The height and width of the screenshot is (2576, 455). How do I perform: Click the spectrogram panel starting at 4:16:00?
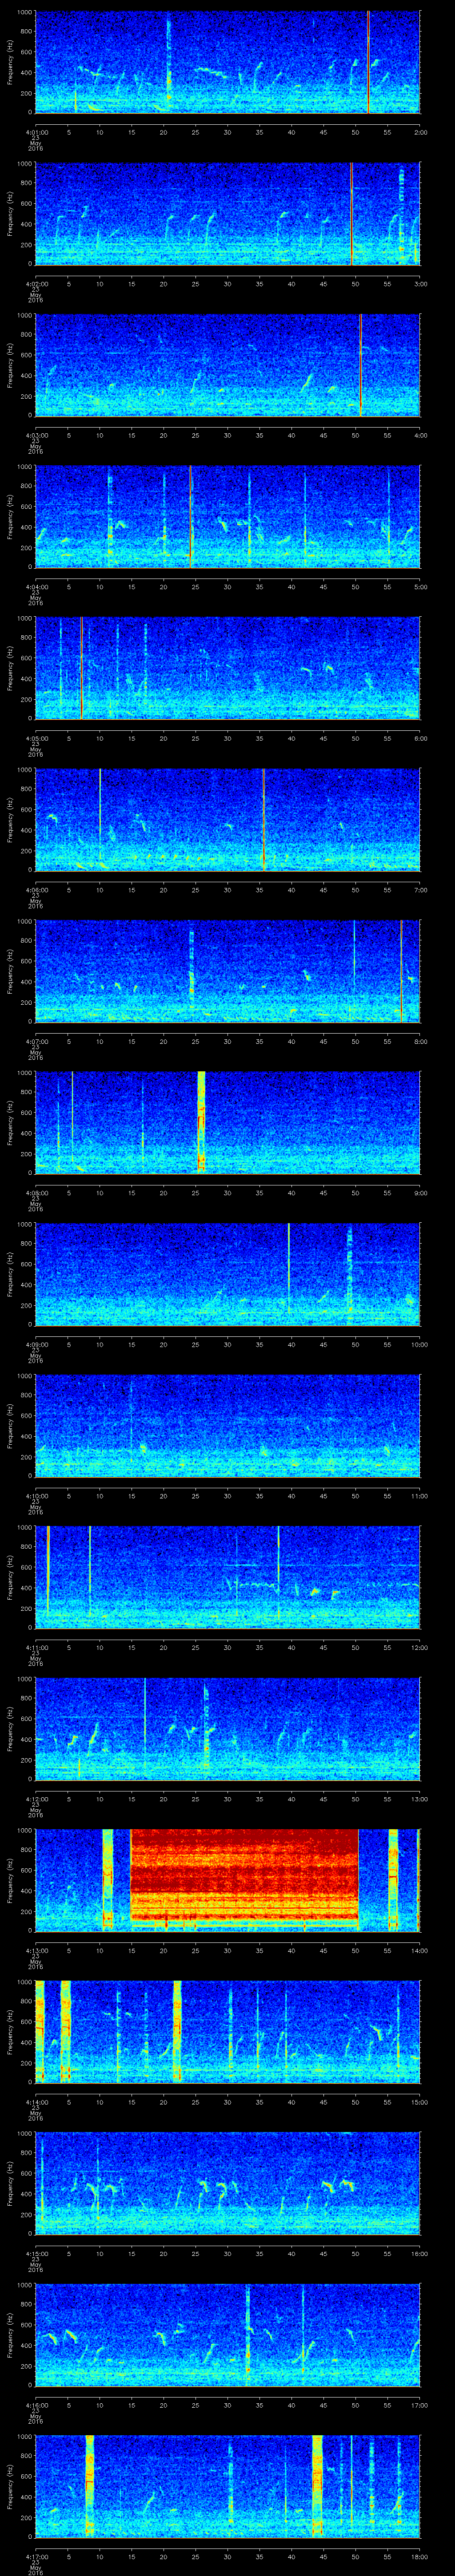227,2334
